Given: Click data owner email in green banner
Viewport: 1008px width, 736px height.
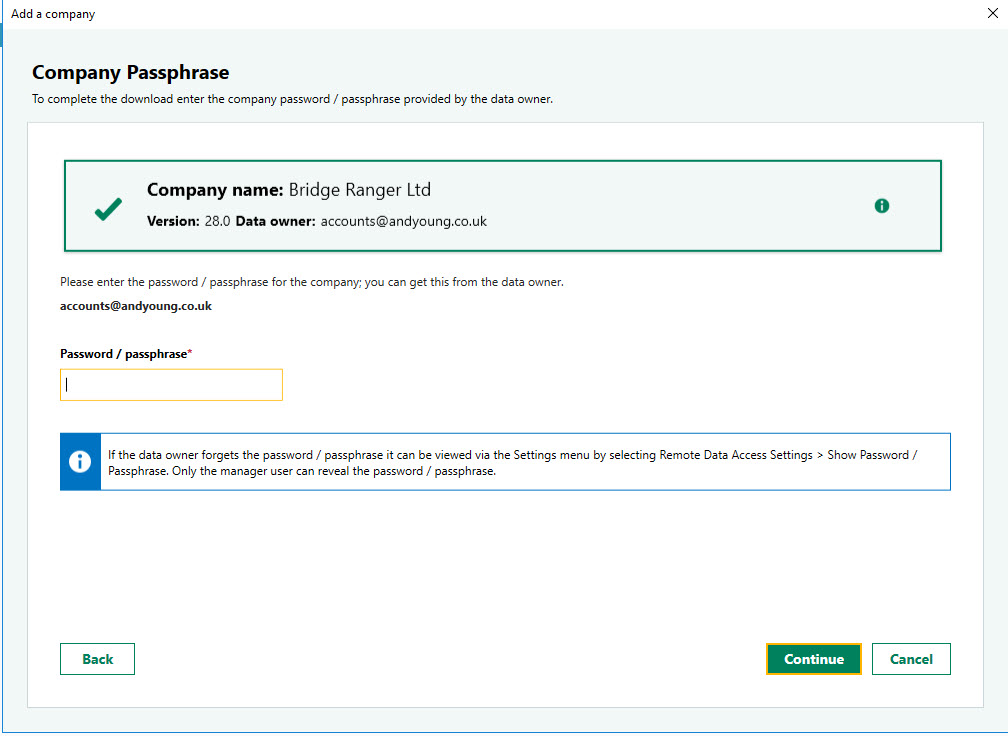Looking at the screenshot, I should pos(403,221).
